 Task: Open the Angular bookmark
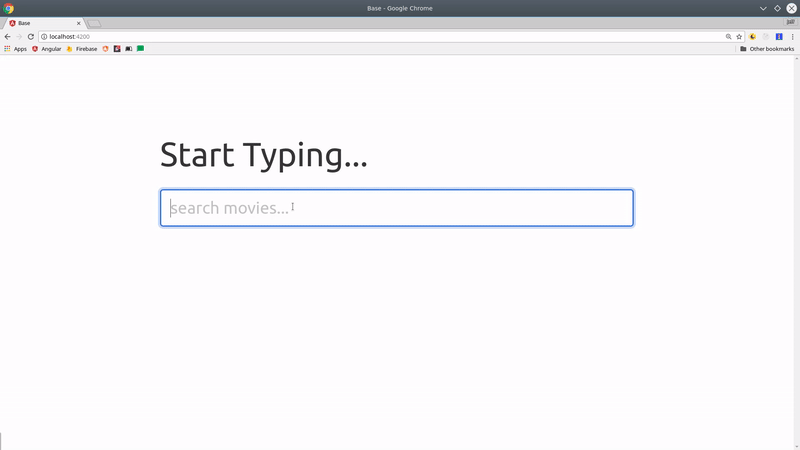(46, 48)
